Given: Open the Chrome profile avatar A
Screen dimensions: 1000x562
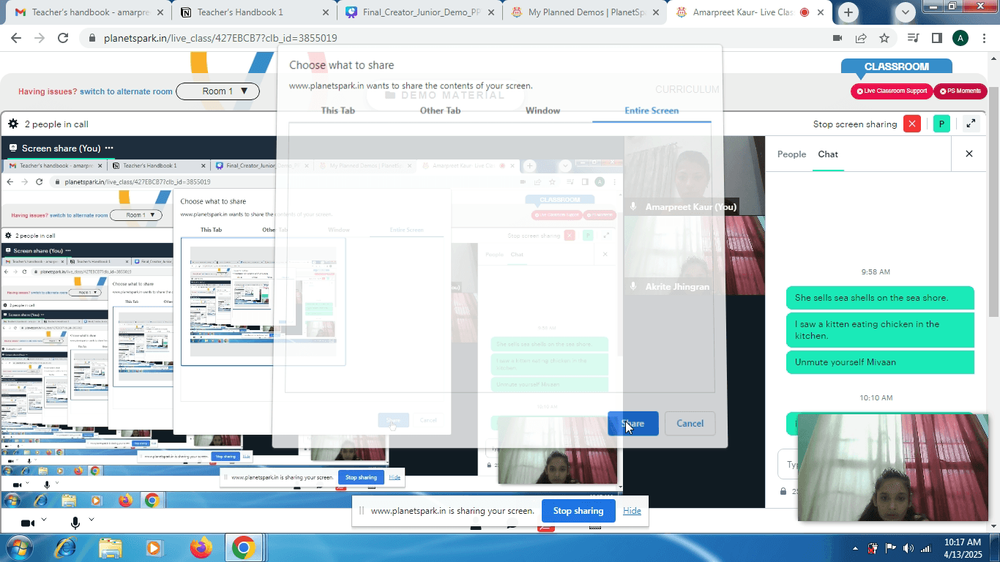Looking at the screenshot, I should [x=960, y=38].
